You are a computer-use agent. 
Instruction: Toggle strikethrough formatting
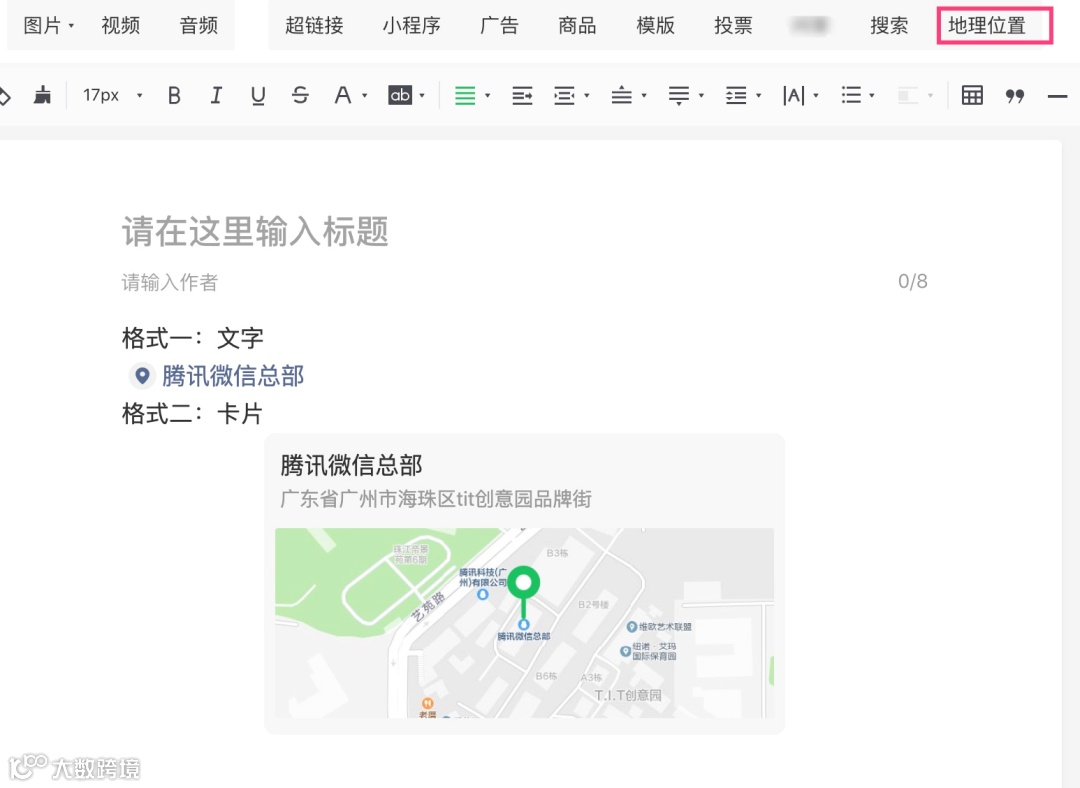pyautogui.click(x=300, y=95)
